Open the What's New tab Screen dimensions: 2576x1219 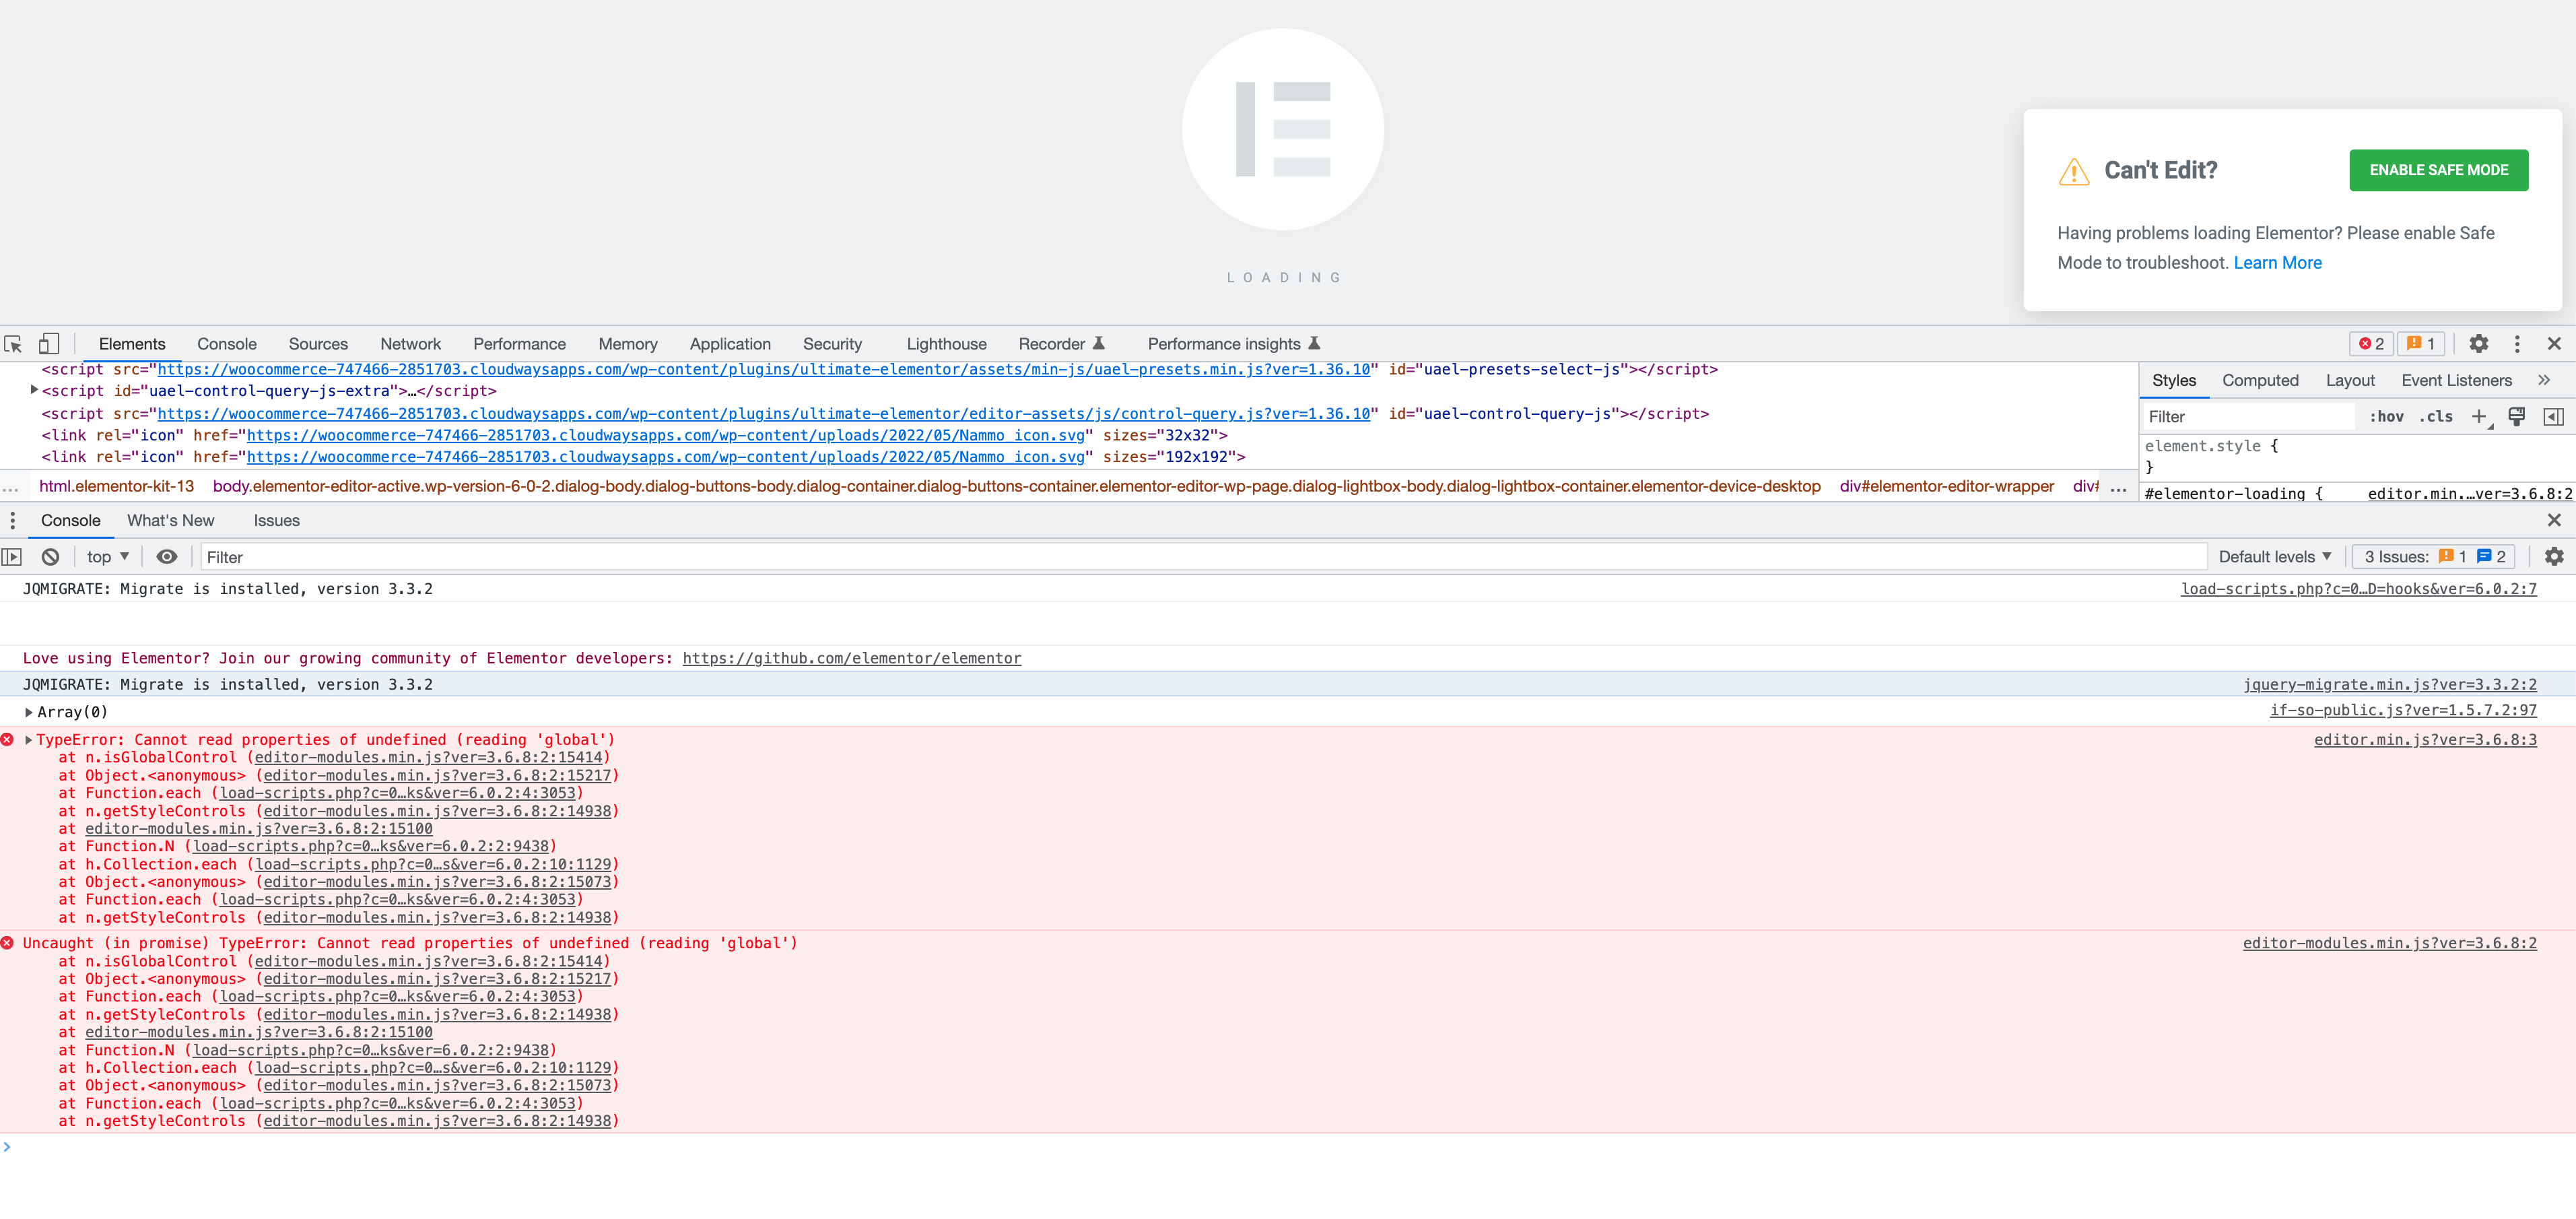tap(170, 520)
